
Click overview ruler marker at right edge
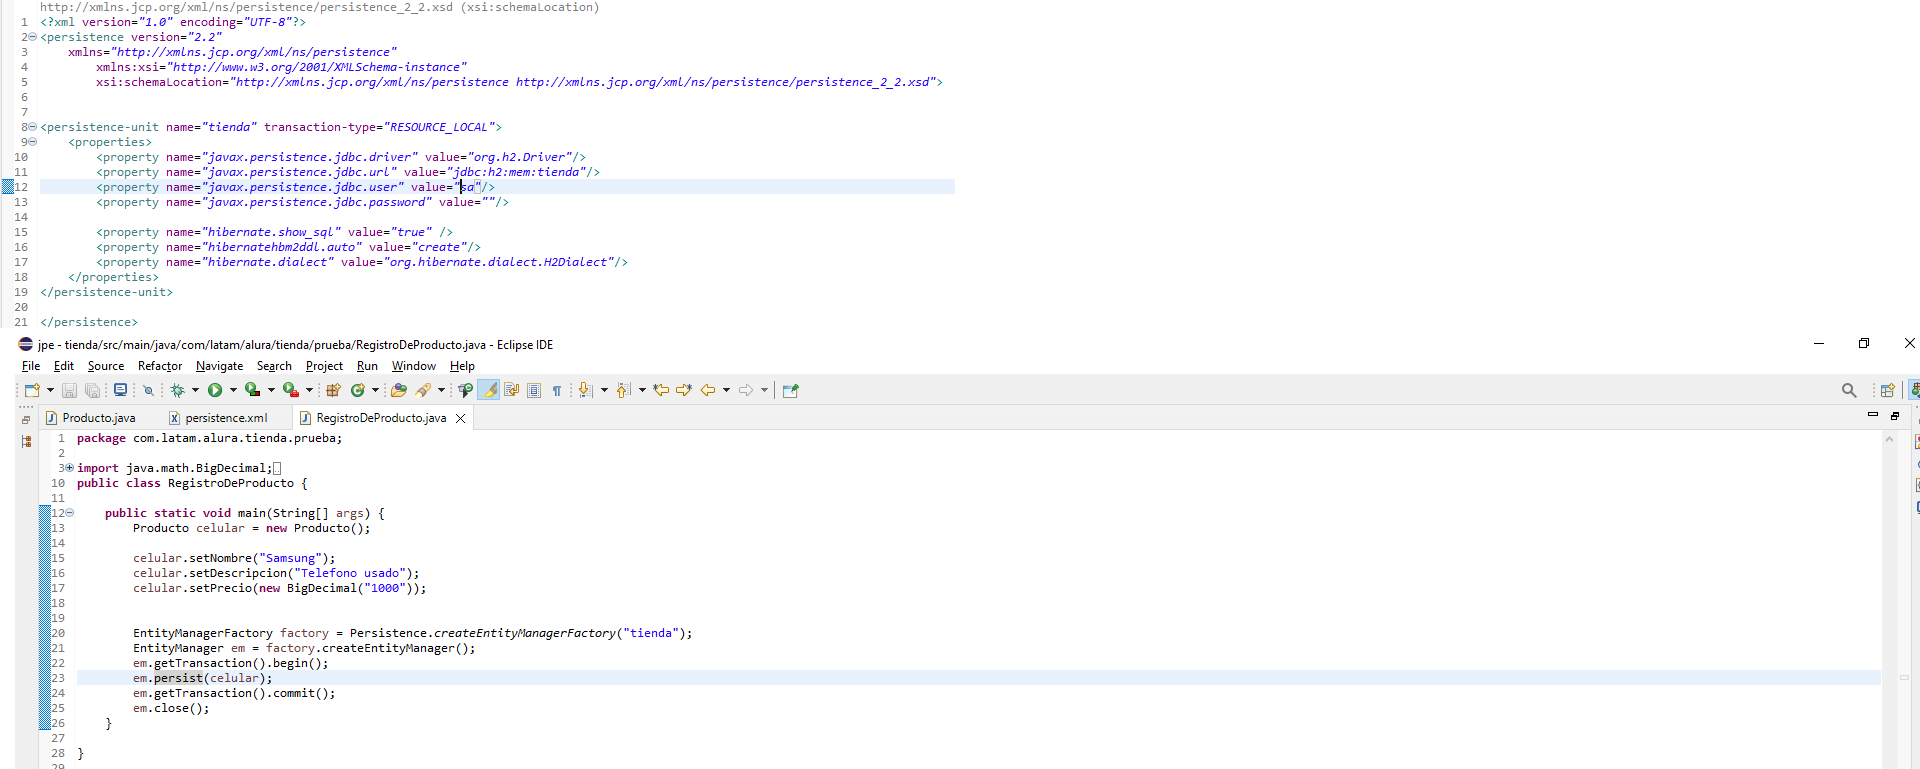click(x=1904, y=678)
